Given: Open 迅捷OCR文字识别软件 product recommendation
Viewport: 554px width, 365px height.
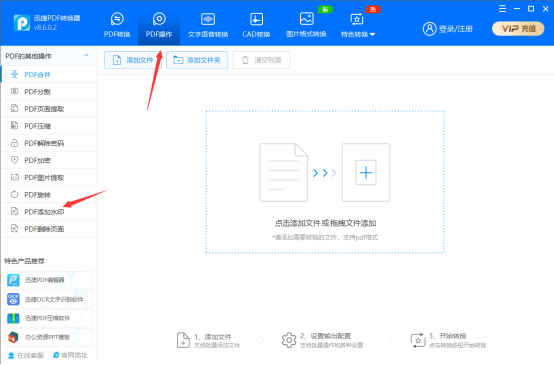Looking at the screenshot, I should coord(48,299).
